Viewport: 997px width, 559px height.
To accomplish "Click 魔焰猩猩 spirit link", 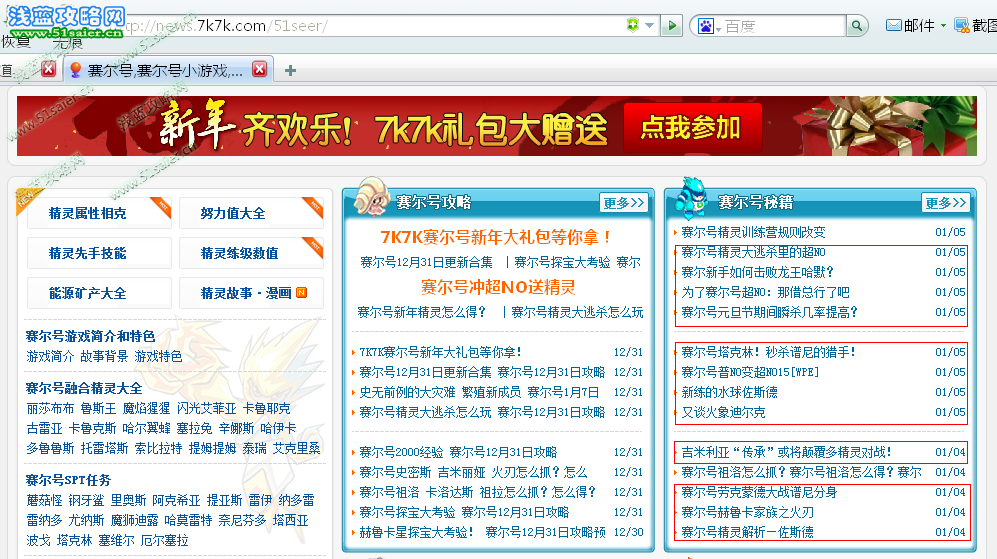I will pos(146,409).
